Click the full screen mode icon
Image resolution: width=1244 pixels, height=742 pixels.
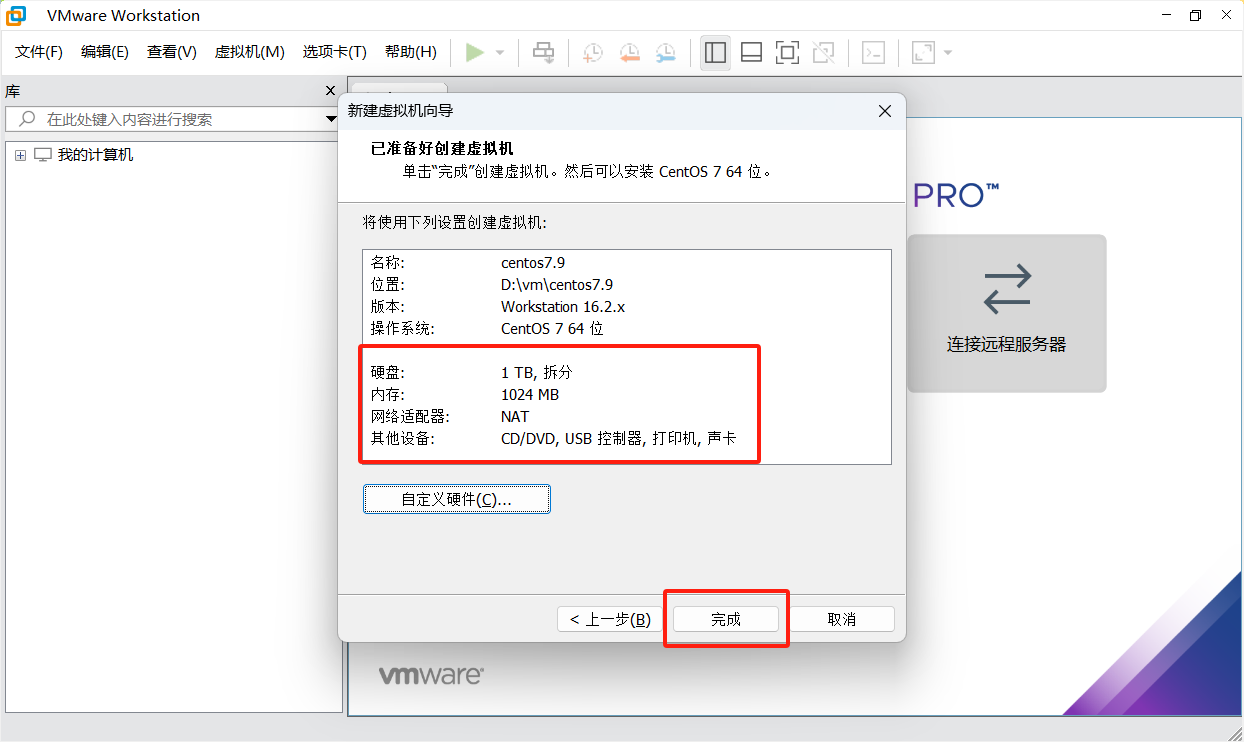point(788,52)
